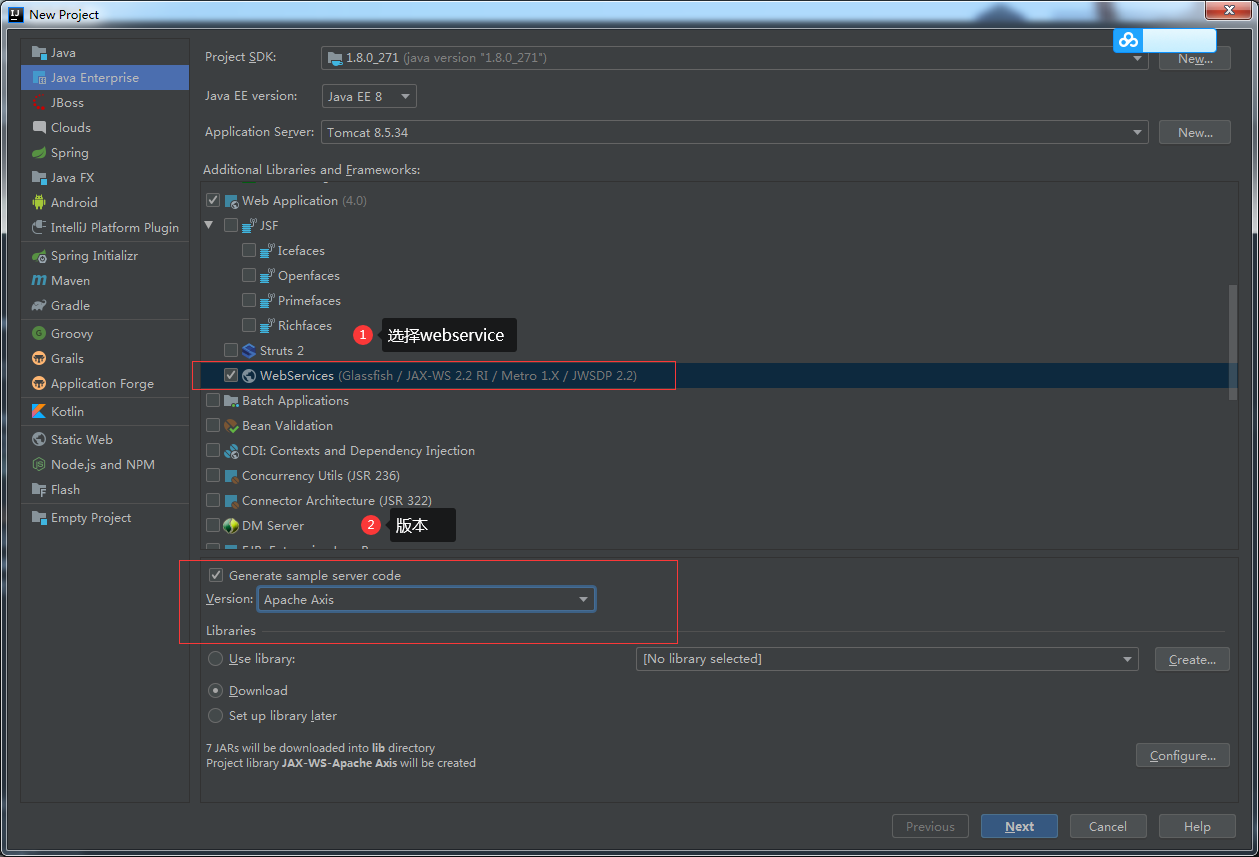1259x857 pixels.
Task: Click the Next button
Action: click(1019, 826)
